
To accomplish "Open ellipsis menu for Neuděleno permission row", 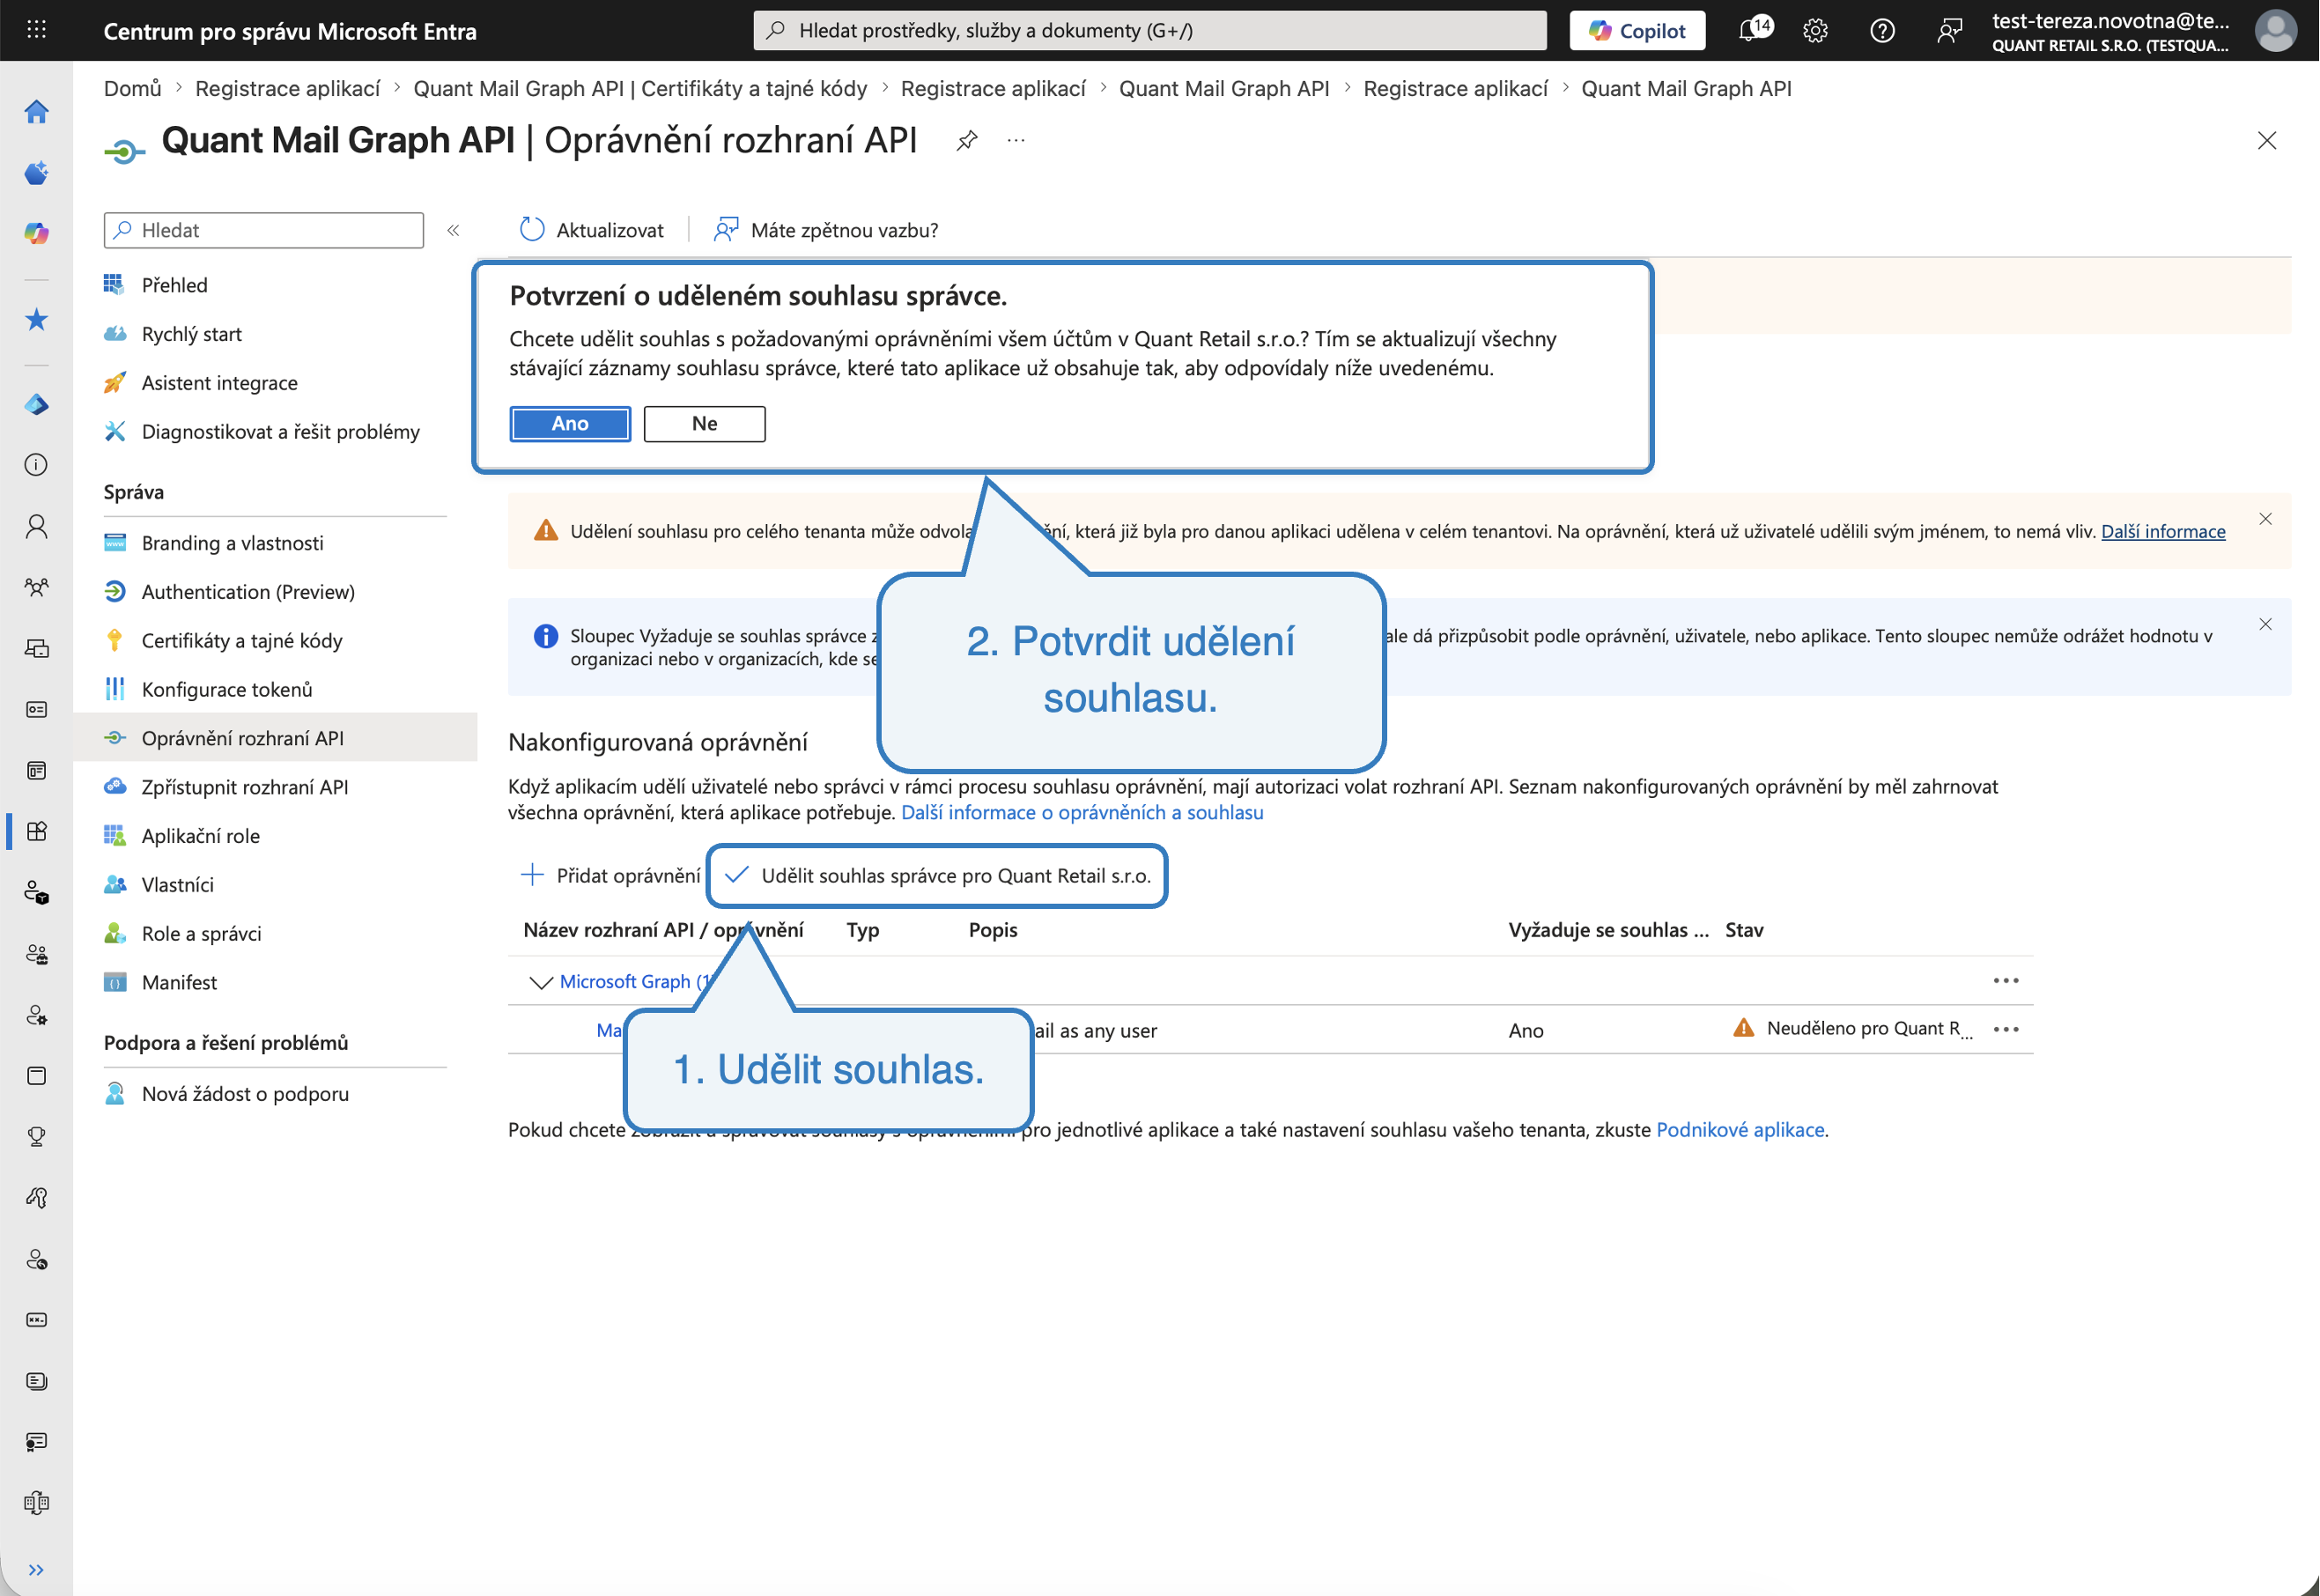I will 2006,1029.
